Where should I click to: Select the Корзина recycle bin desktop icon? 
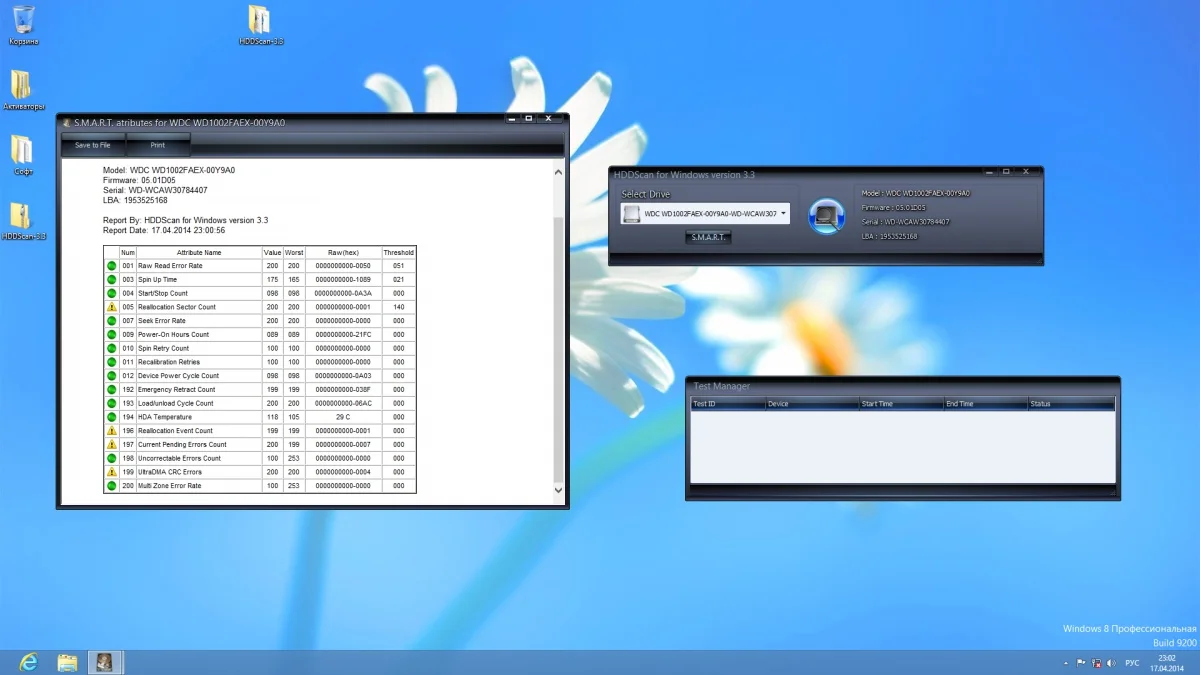23,25
